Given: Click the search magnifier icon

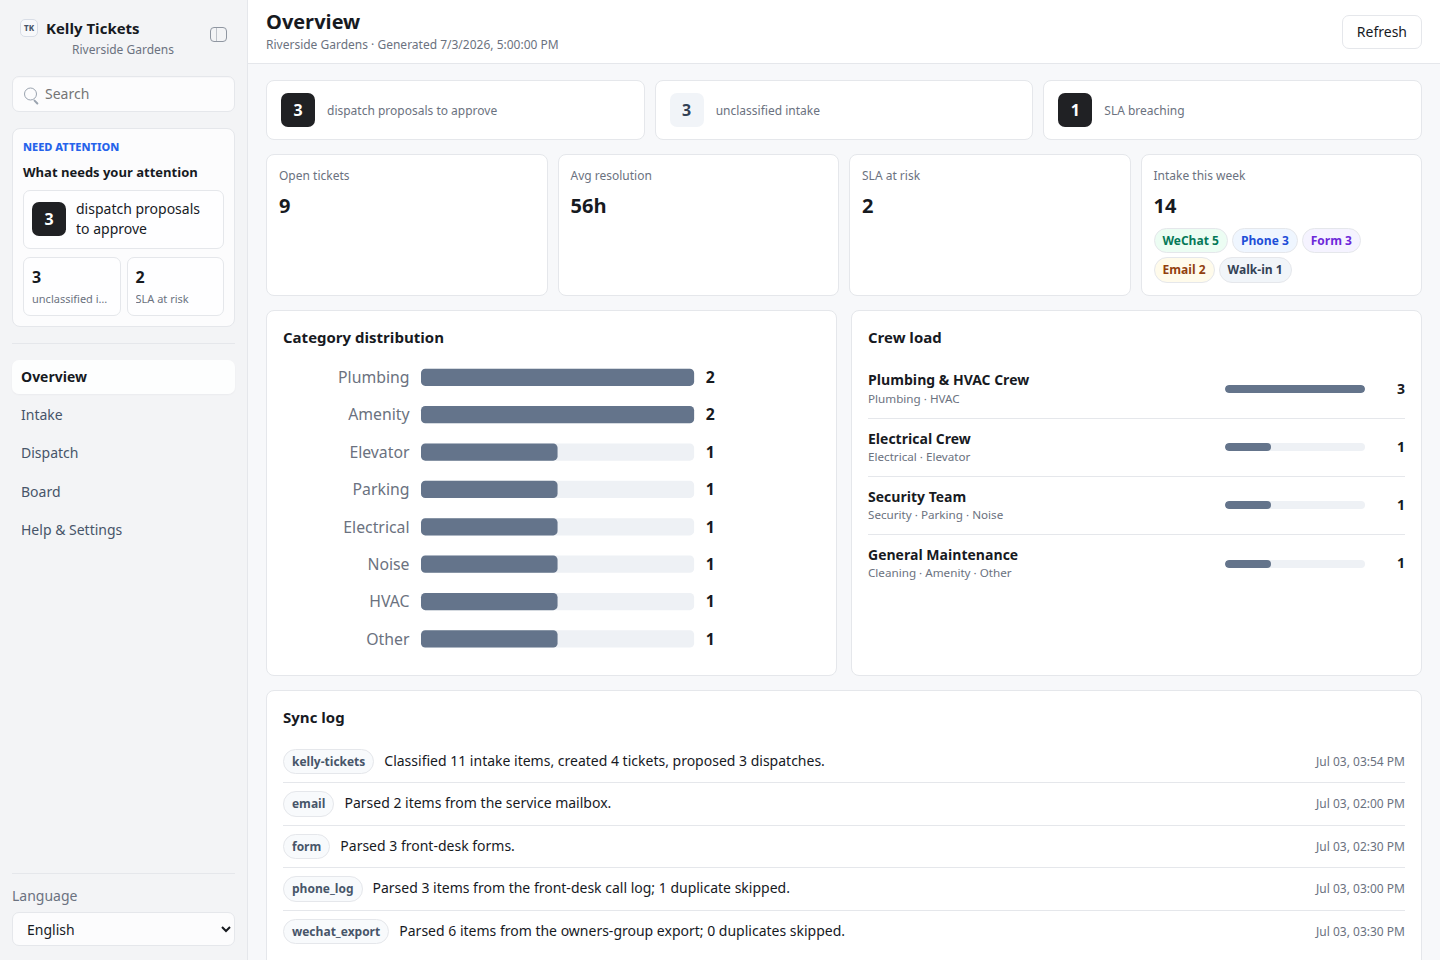Looking at the screenshot, I should click(32, 95).
